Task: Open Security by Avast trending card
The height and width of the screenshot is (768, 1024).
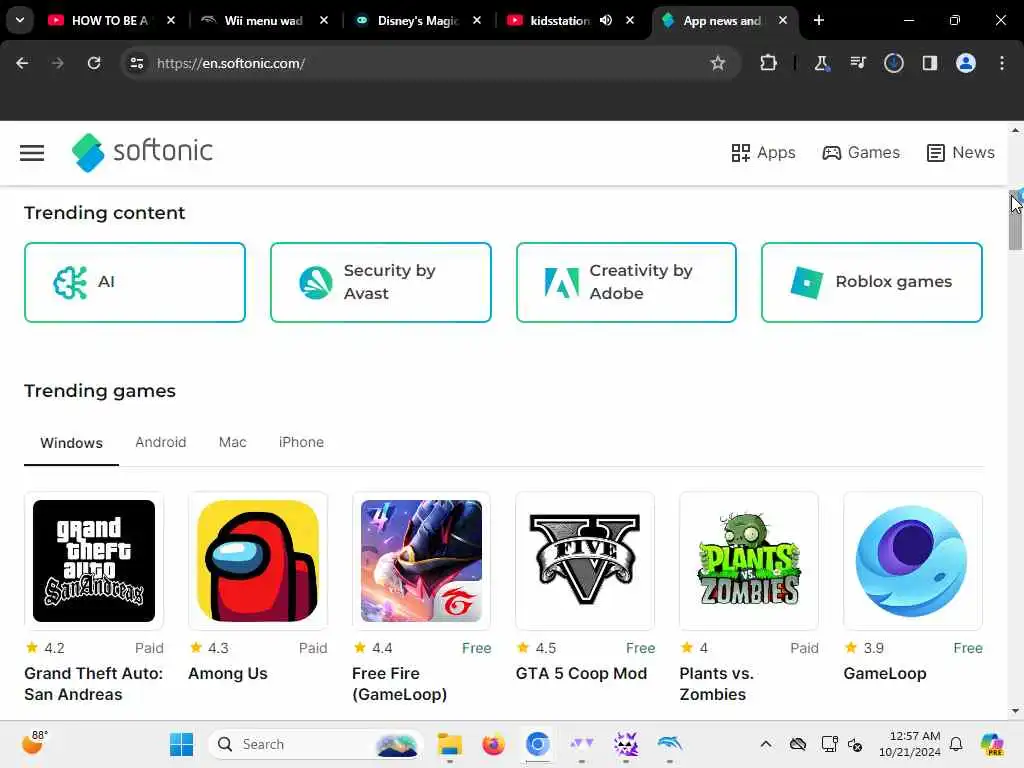Action: pos(381,282)
